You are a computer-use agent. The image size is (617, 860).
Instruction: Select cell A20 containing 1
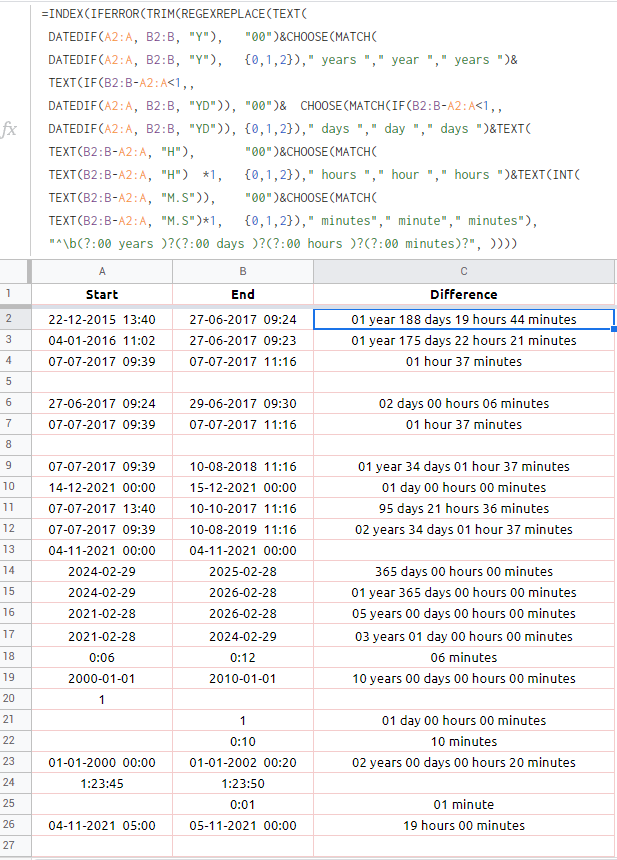tap(102, 700)
